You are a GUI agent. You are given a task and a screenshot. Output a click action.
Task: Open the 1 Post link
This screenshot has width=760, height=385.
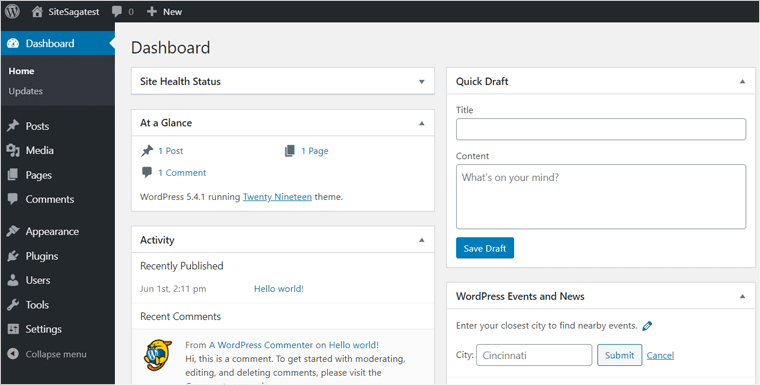[x=171, y=151]
